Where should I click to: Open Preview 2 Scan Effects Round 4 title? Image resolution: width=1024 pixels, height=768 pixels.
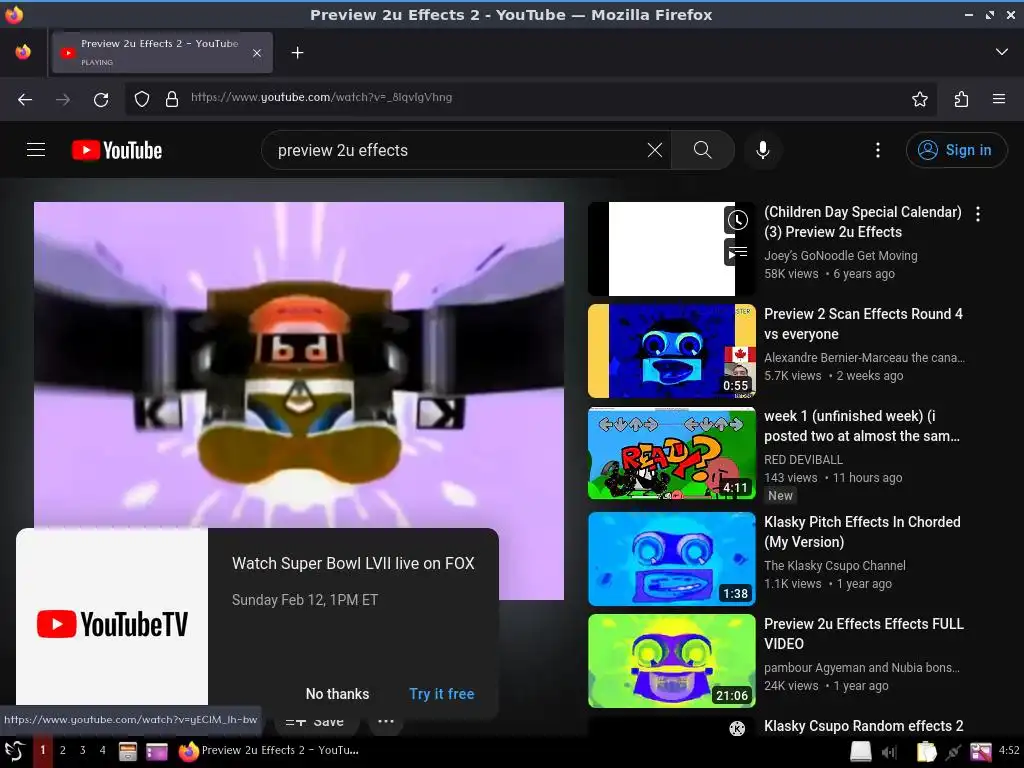click(863, 324)
